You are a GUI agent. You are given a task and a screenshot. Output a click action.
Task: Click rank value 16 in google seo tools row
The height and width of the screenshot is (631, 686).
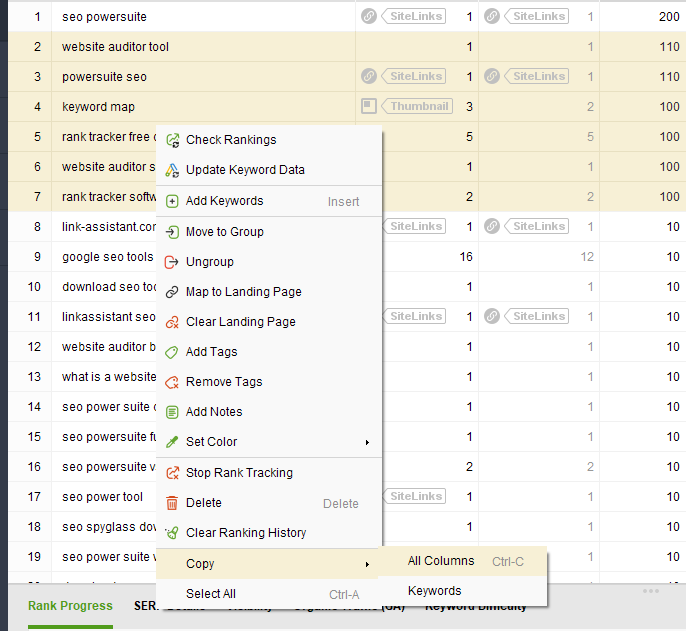466,257
